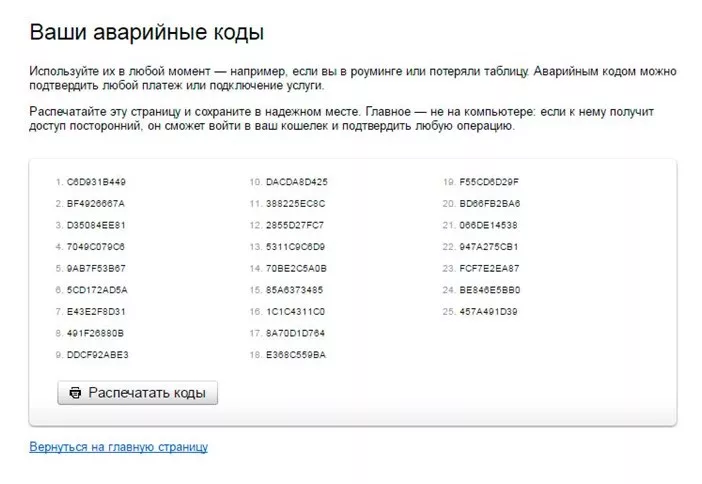
Task: Click emergency code number 2 starting with BF49
Action: pos(96,203)
